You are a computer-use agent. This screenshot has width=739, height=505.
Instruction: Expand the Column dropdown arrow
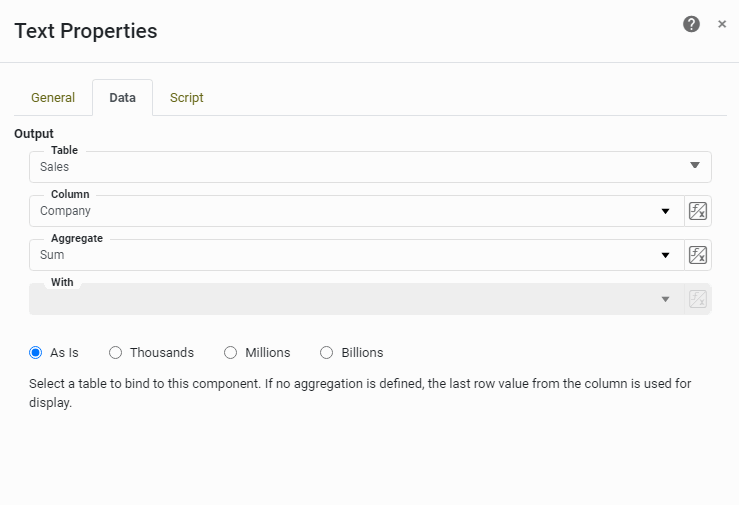tap(666, 211)
